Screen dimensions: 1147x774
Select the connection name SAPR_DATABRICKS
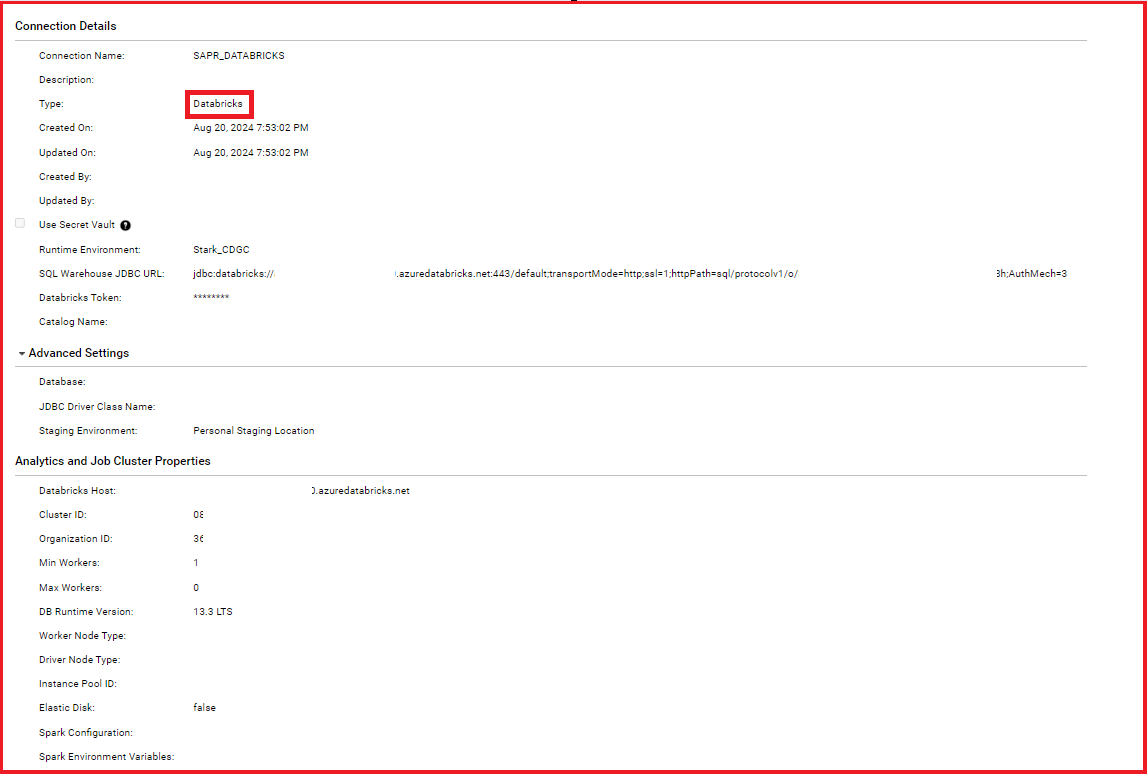238,56
